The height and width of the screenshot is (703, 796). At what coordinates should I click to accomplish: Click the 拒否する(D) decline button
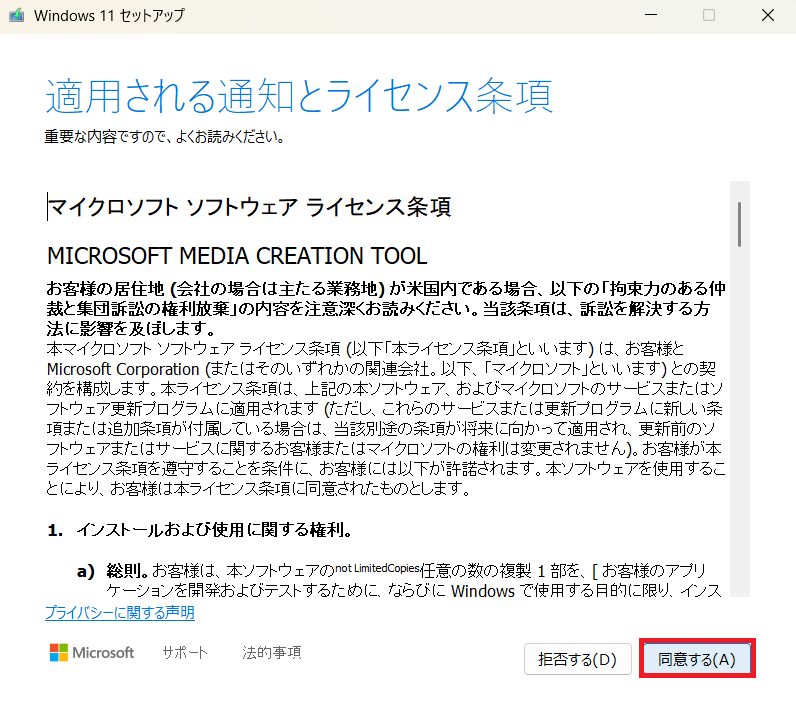pos(578,659)
